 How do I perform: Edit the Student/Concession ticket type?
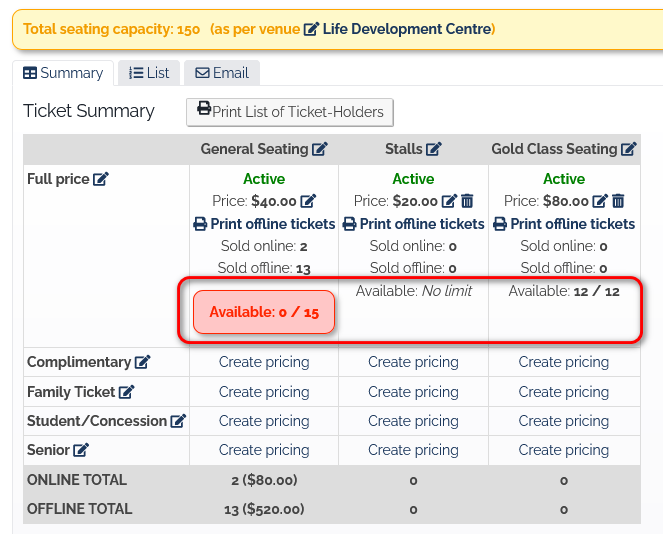[178, 421]
